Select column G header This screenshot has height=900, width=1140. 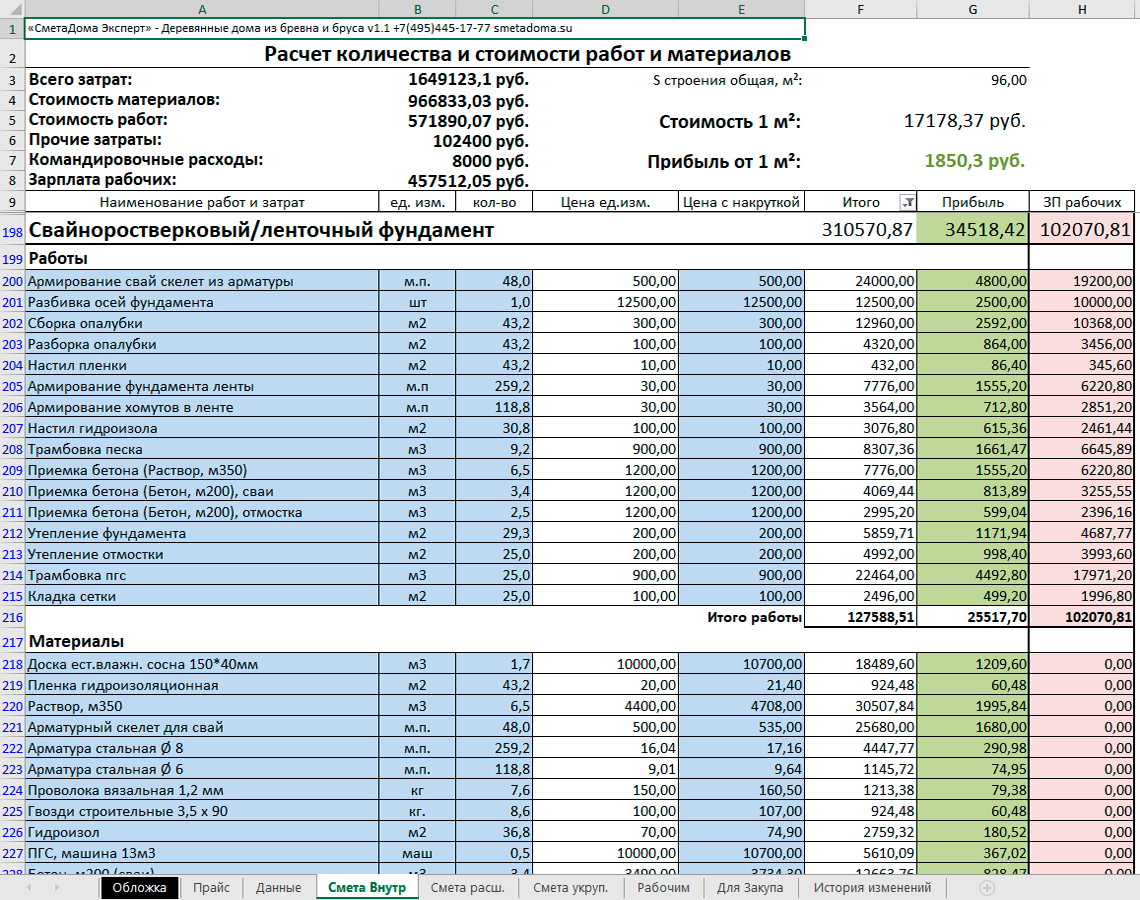973,8
